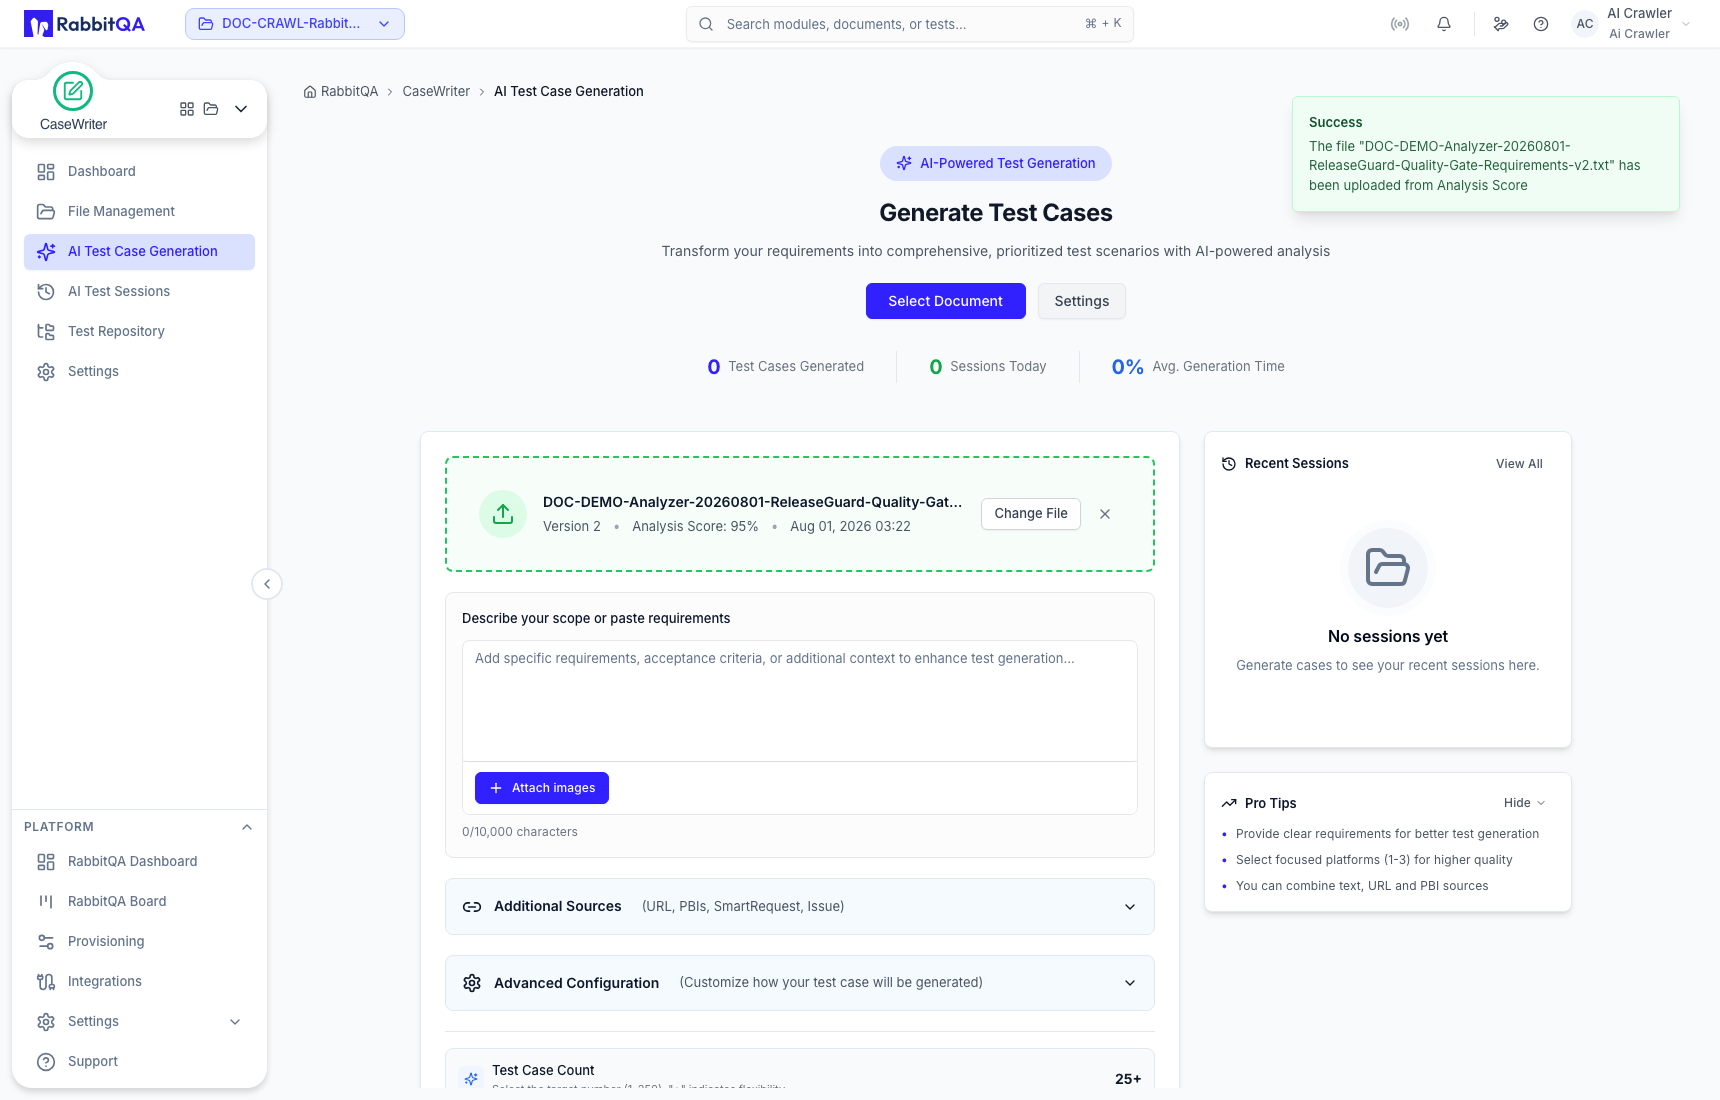Open the AI Crawler user menu chevron
This screenshot has height=1100, width=1720.
pyautogui.click(x=1686, y=24)
